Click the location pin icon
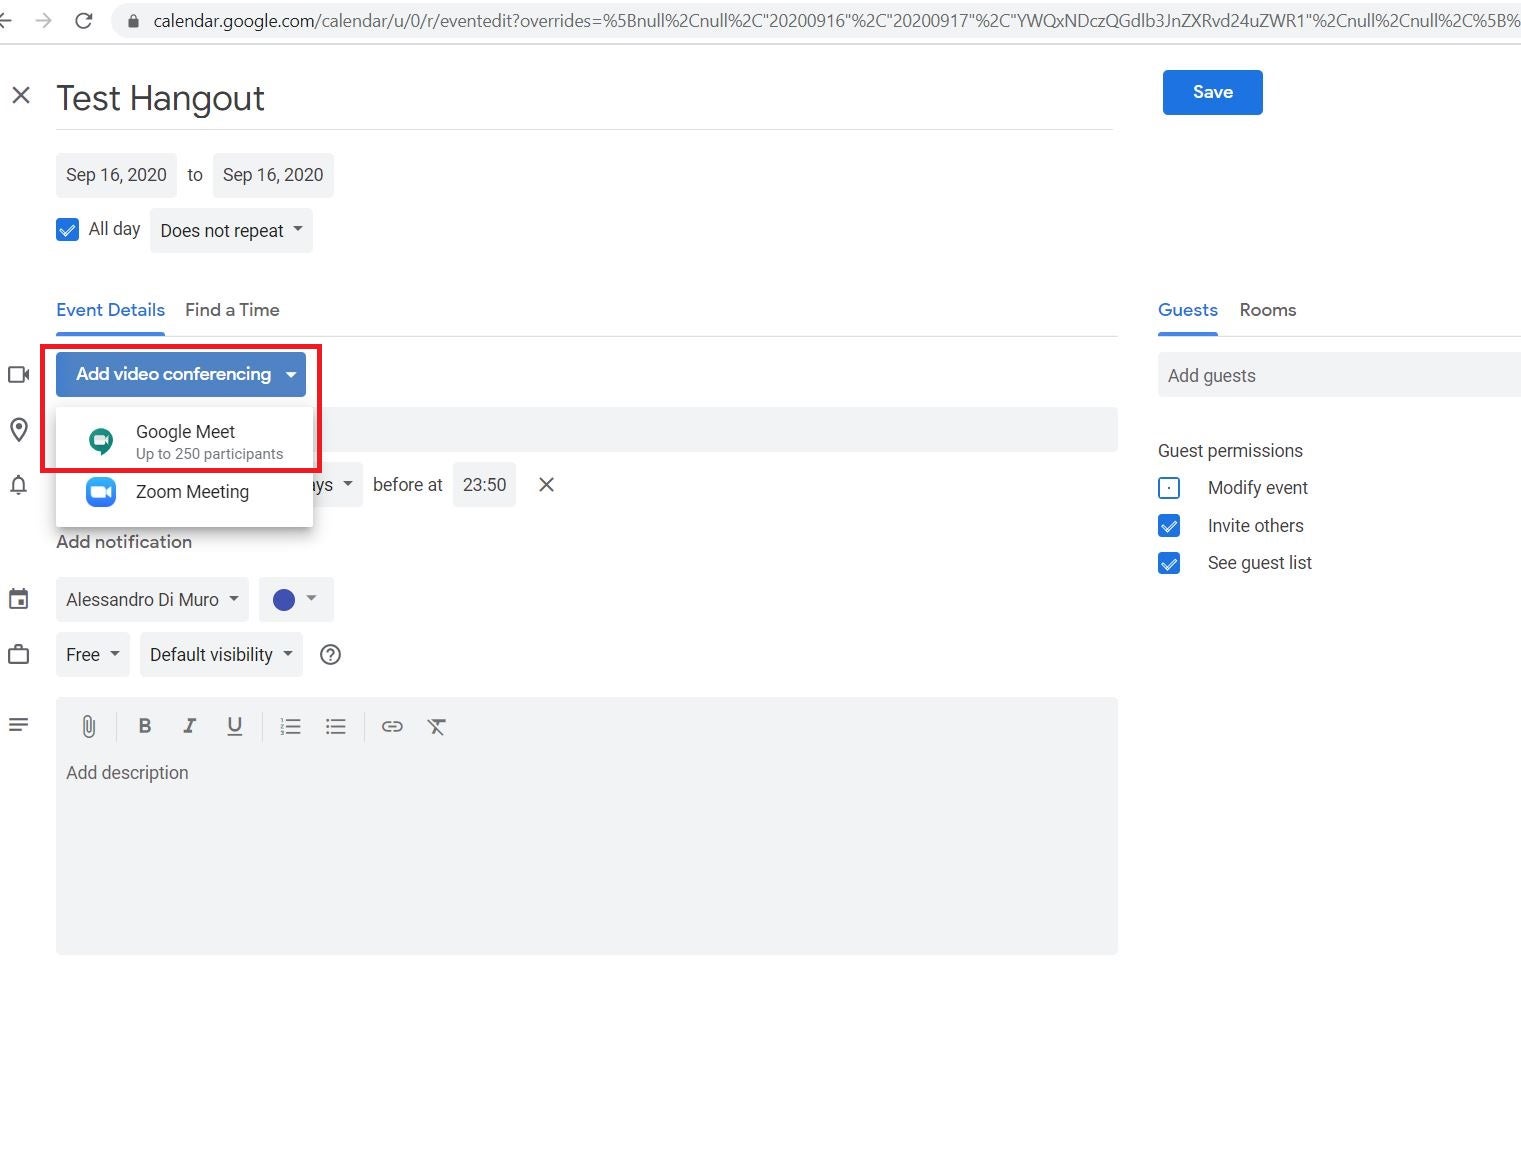 pos(19,430)
